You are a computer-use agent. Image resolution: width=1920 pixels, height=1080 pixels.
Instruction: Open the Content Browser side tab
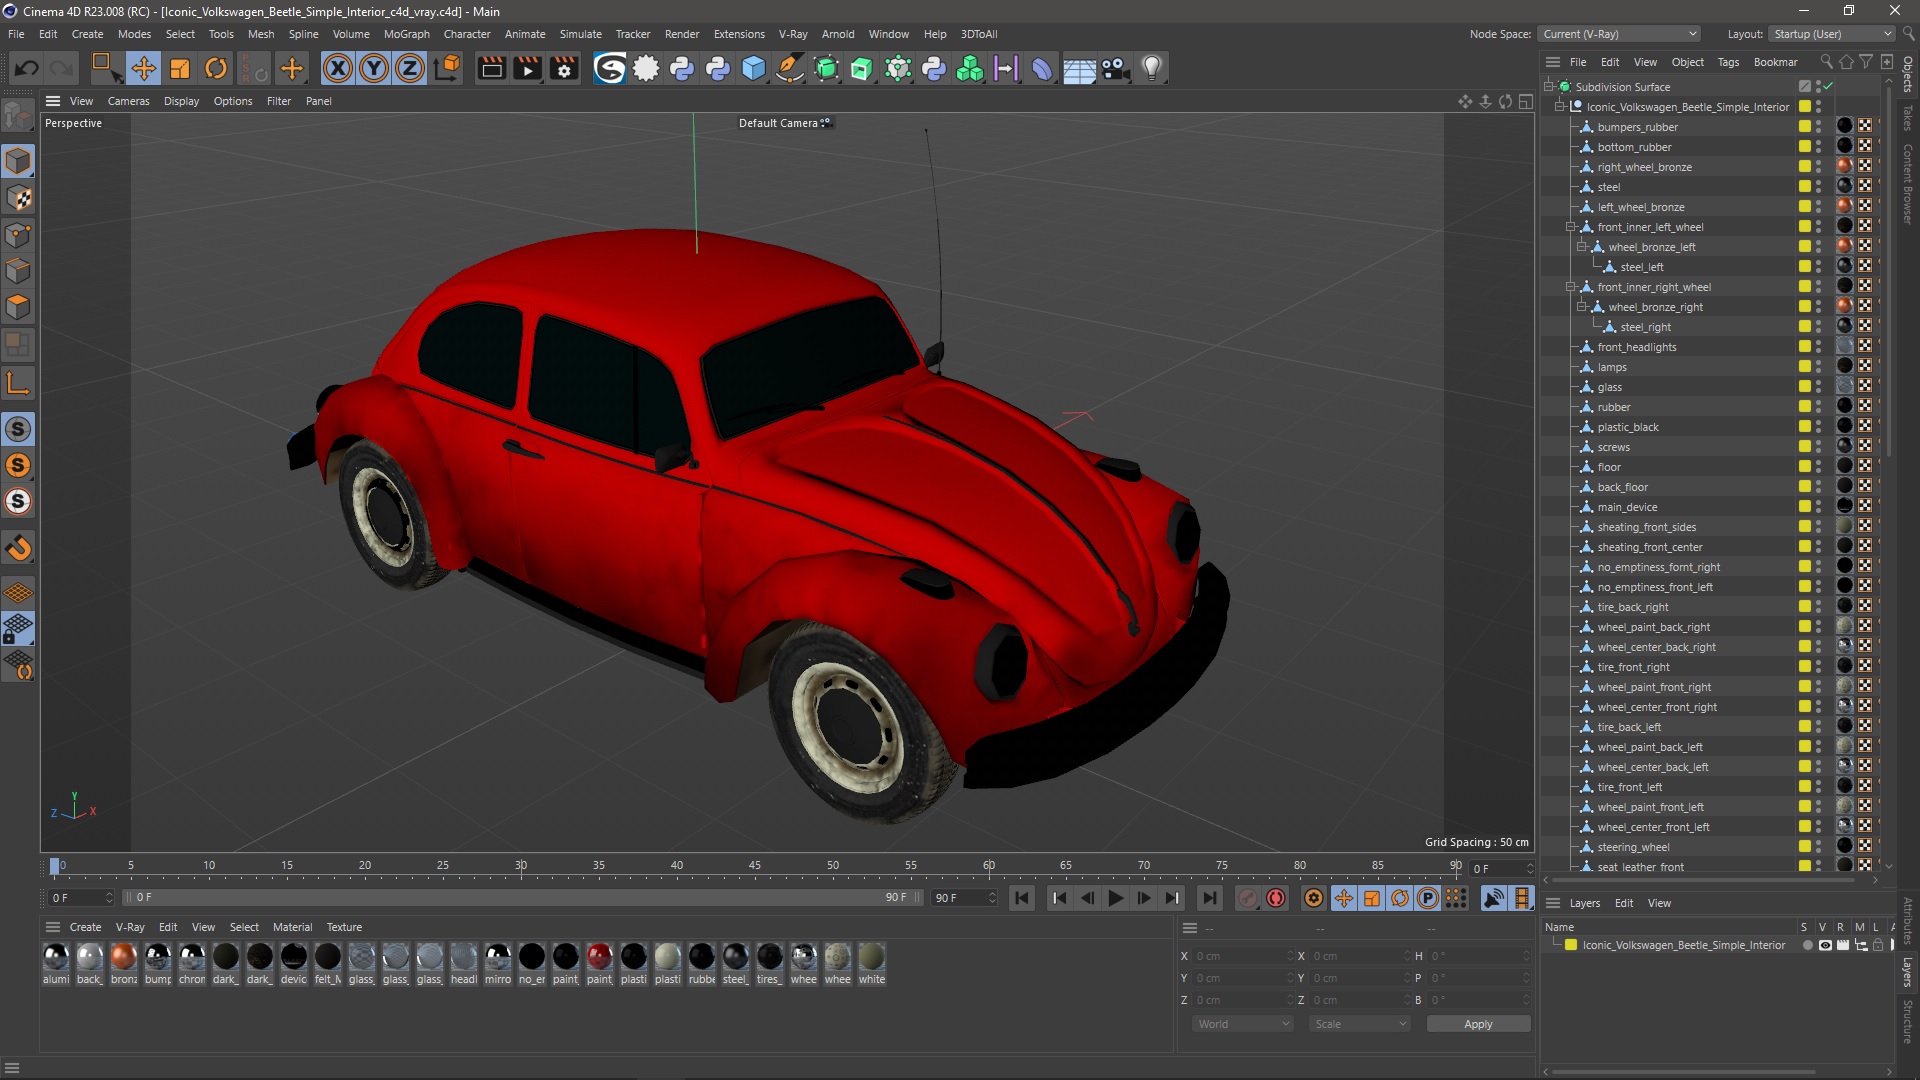click(1908, 183)
